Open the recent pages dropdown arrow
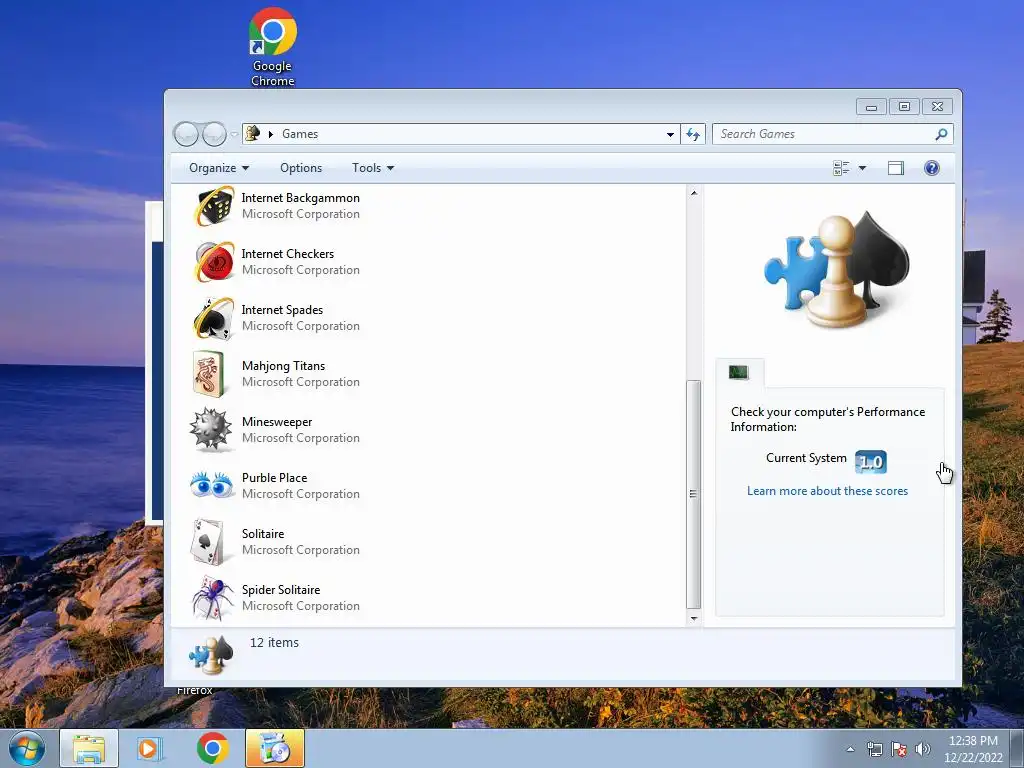 (x=234, y=134)
